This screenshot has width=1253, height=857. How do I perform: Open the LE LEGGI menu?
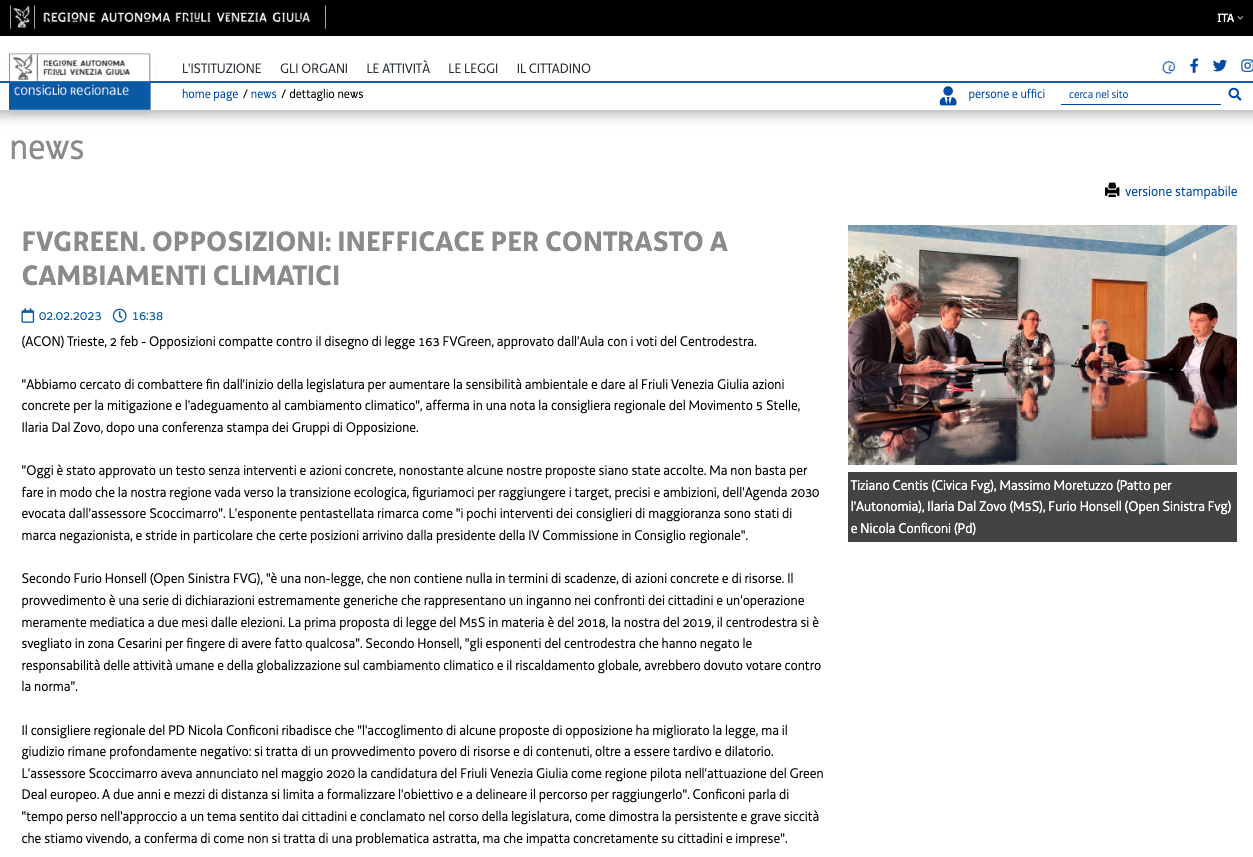pyautogui.click(x=473, y=68)
